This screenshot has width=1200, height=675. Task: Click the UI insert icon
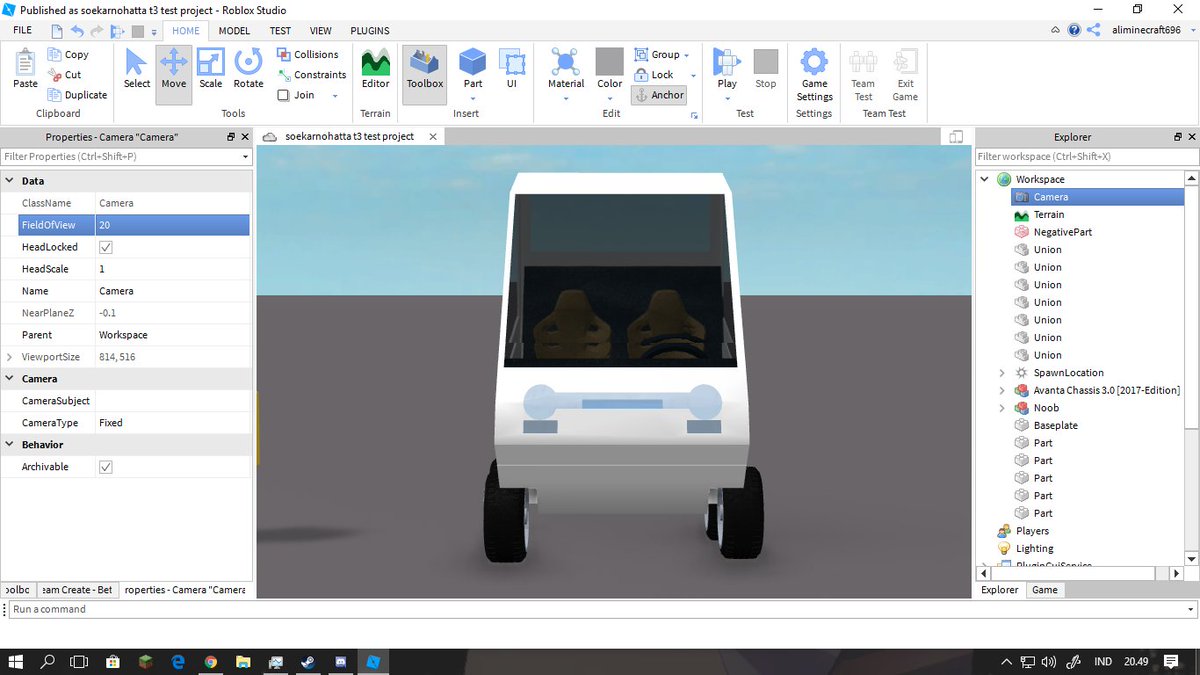[x=512, y=63]
